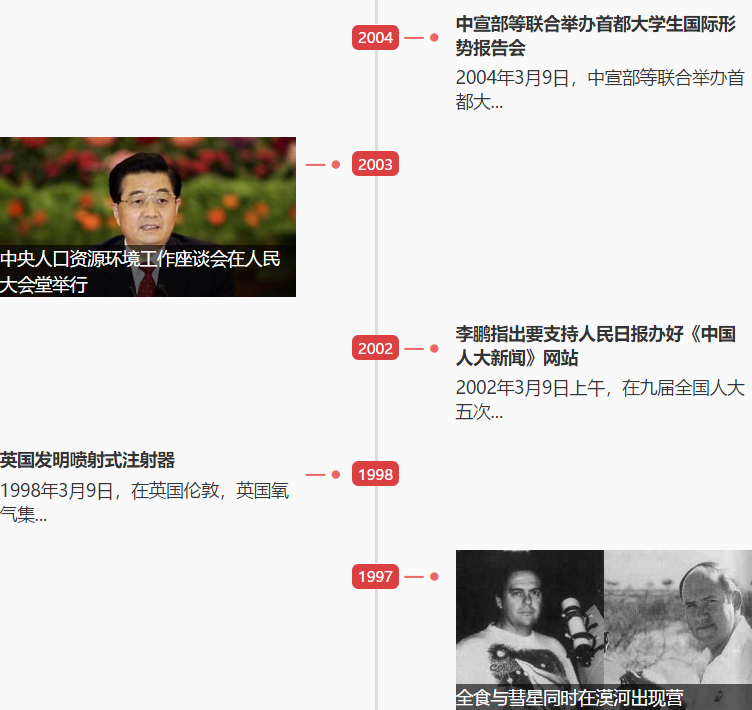Screen dimensions: 752x710
Task: Click caption 全食与彗星同时在漠河出现营
Action: (569, 698)
